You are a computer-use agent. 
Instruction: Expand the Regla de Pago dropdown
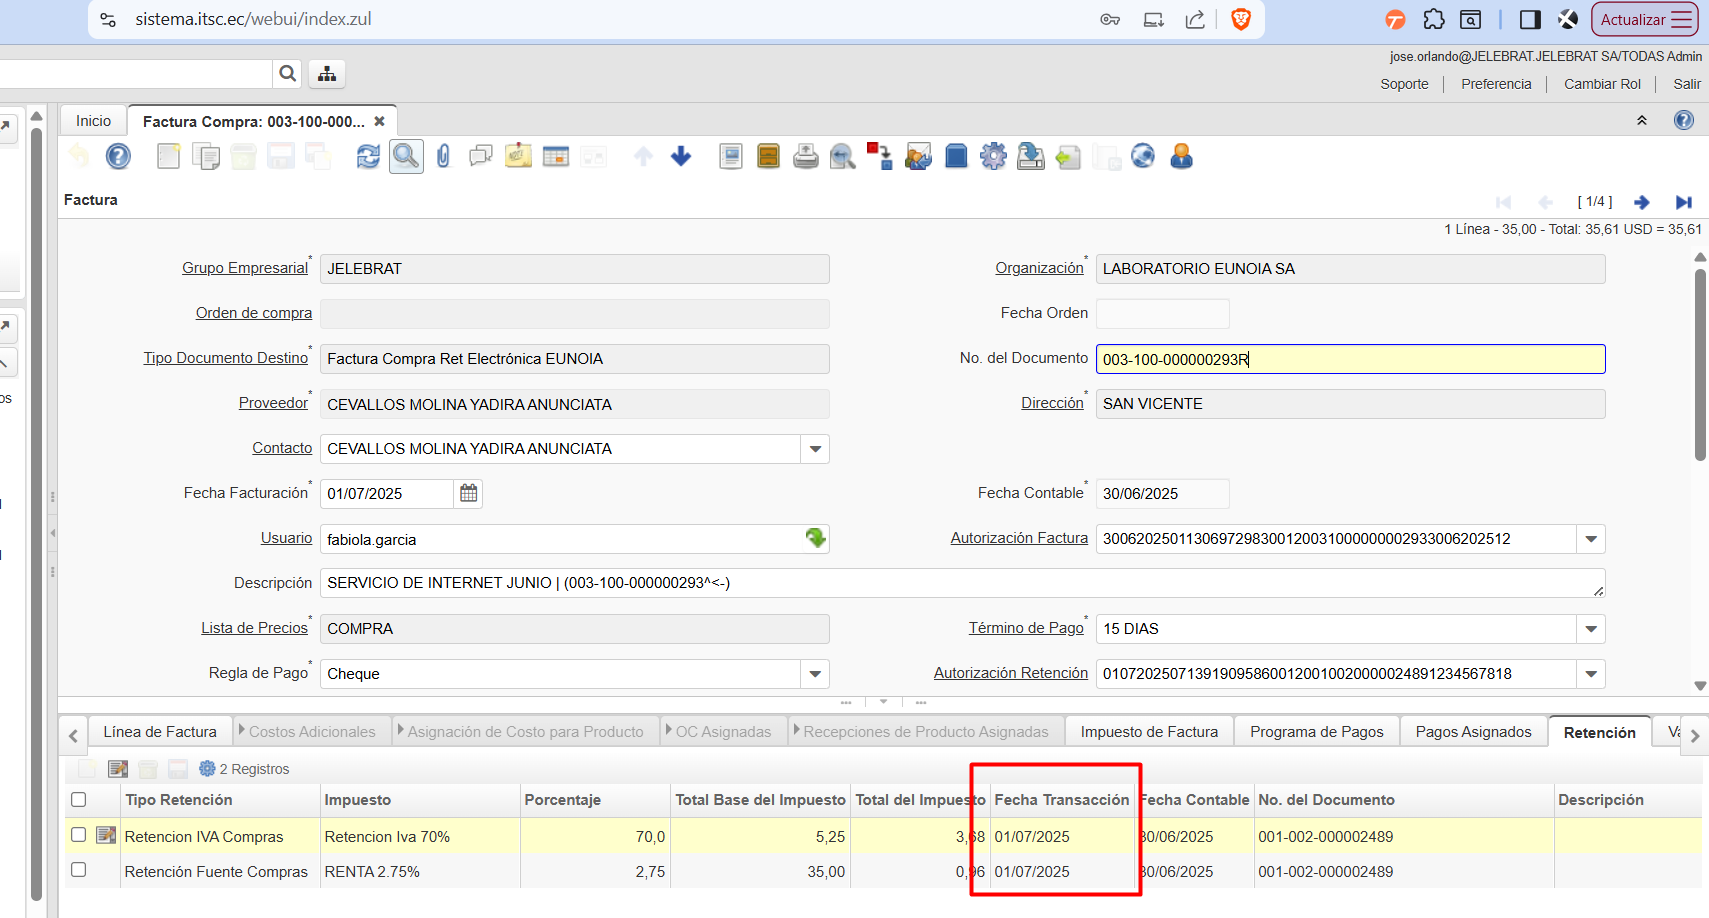point(815,674)
